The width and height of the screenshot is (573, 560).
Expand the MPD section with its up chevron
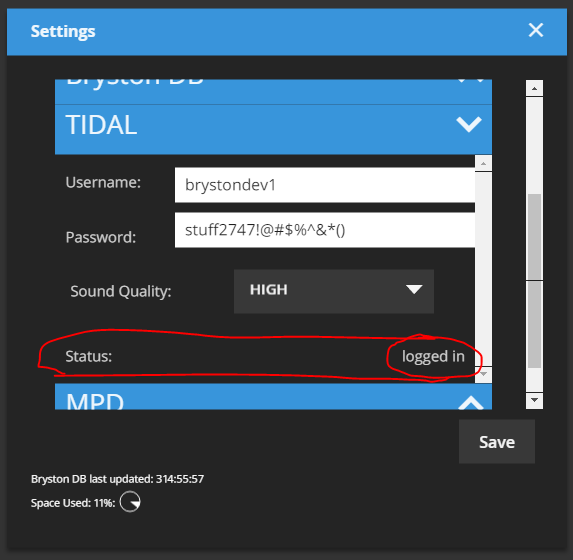[x=471, y=402]
